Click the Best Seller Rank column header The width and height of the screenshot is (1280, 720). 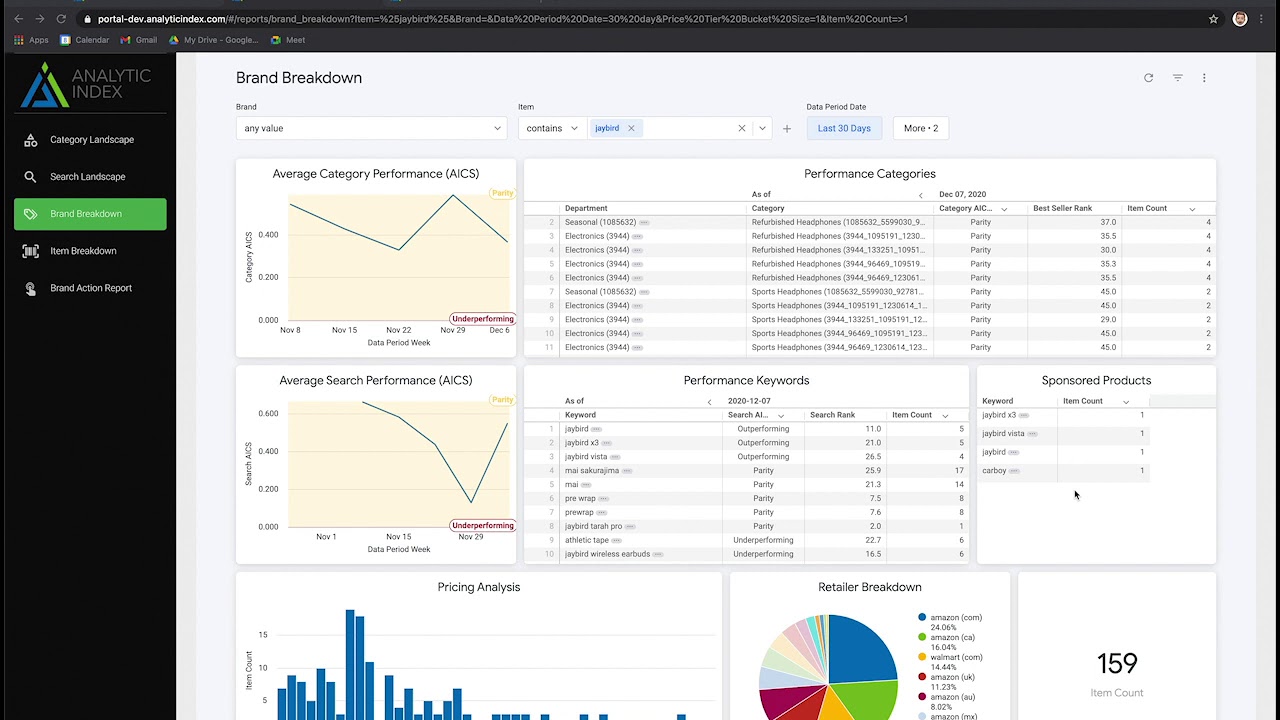(x=1062, y=208)
